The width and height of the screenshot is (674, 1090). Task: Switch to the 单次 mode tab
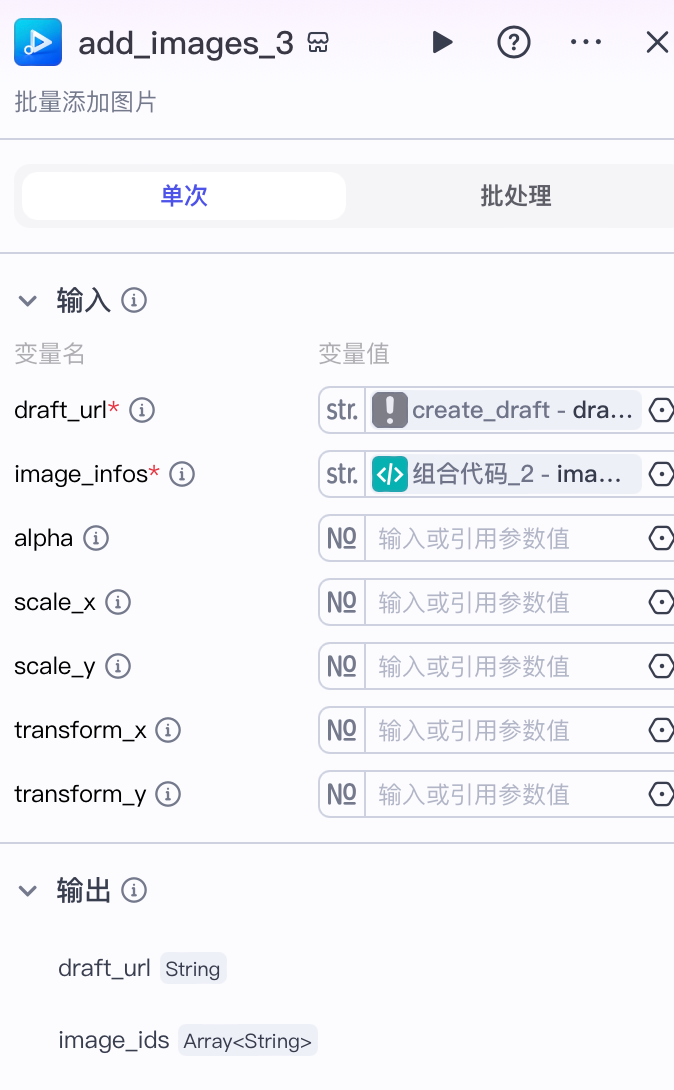click(184, 196)
